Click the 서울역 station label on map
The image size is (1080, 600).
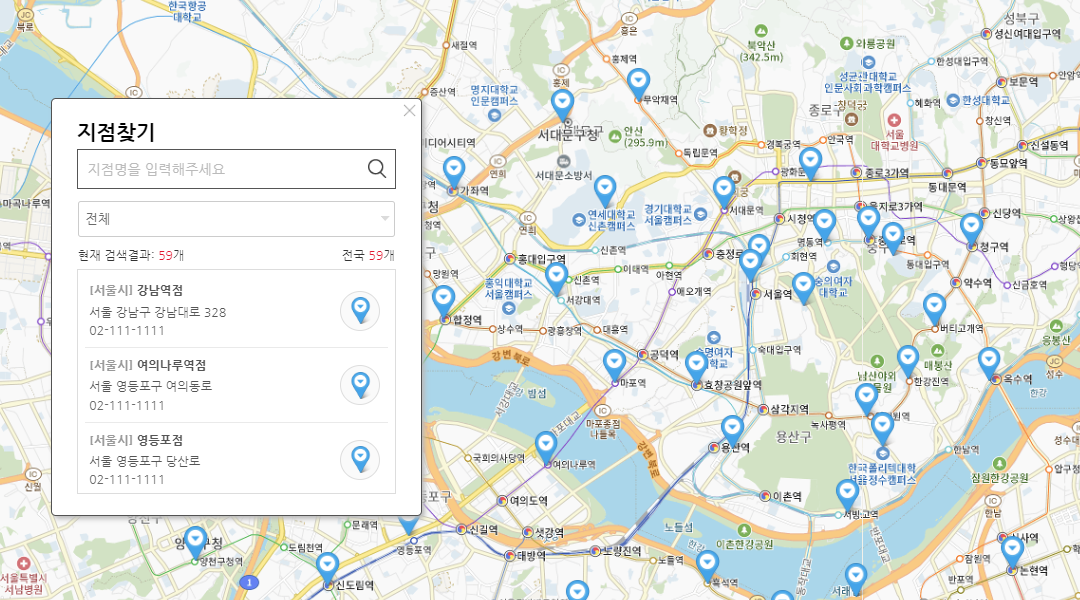[778, 294]
